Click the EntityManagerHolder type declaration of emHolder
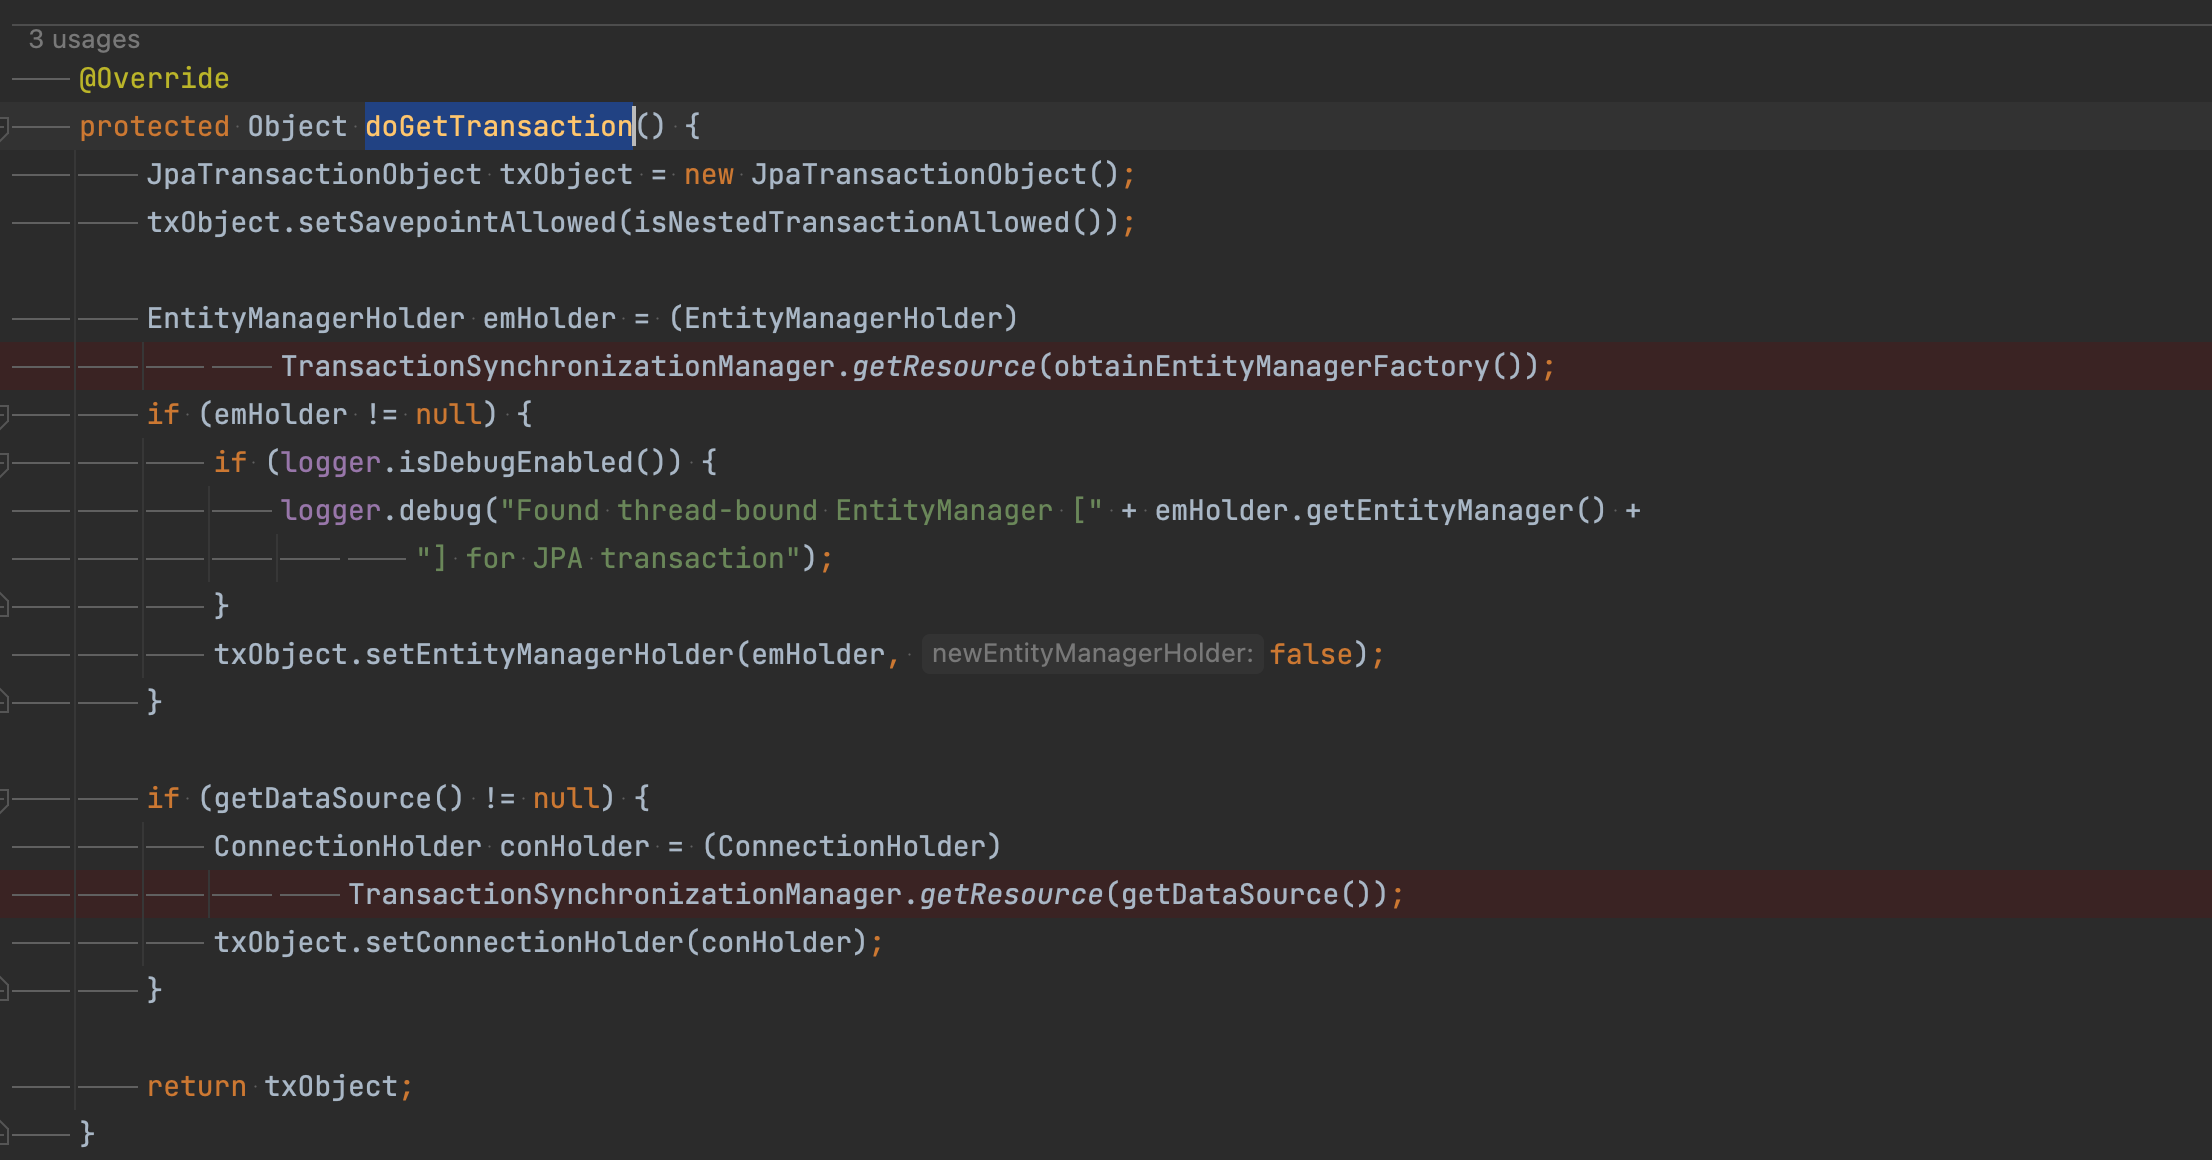This screenshot has height=1160, width=2212. coord(305,319)
